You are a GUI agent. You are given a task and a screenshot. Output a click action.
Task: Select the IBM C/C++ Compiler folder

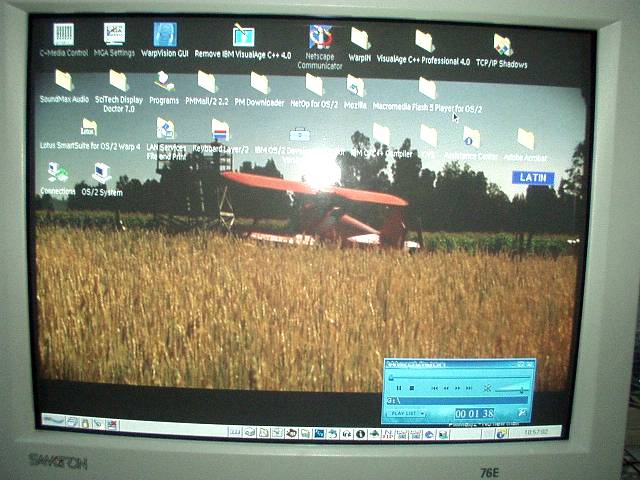coord(381,134)
